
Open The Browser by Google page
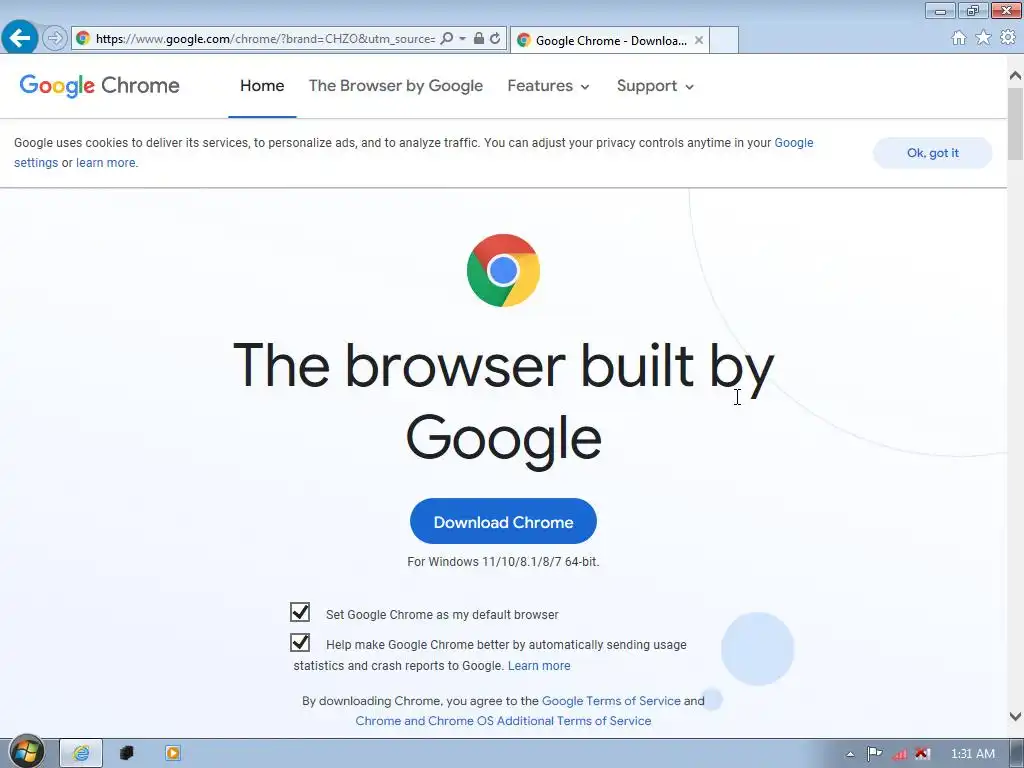coord(396,86)
